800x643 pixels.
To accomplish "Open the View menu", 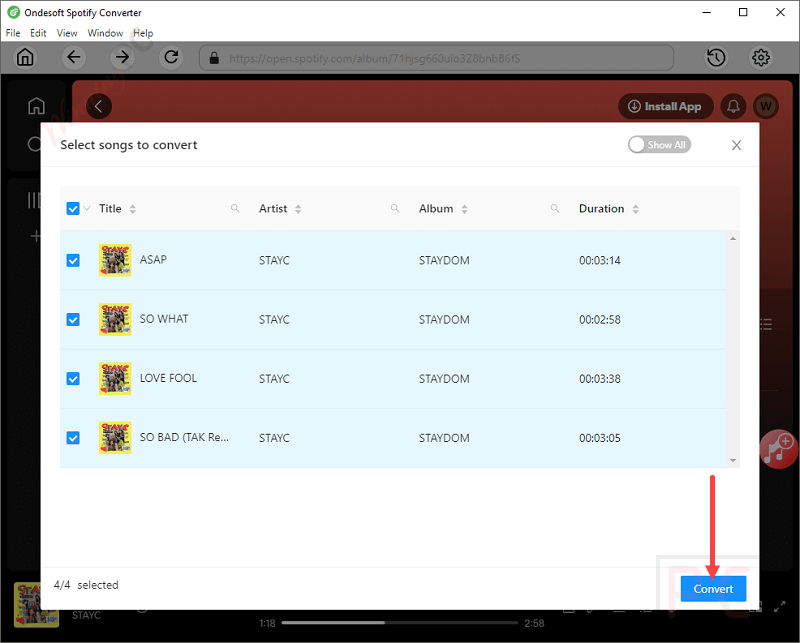I will [x=67, y=33].
